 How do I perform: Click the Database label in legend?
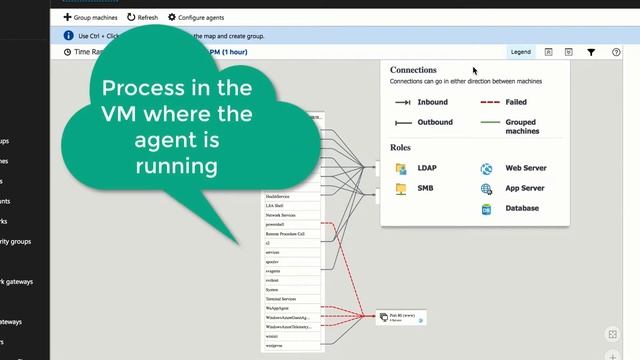coord(522,208)
